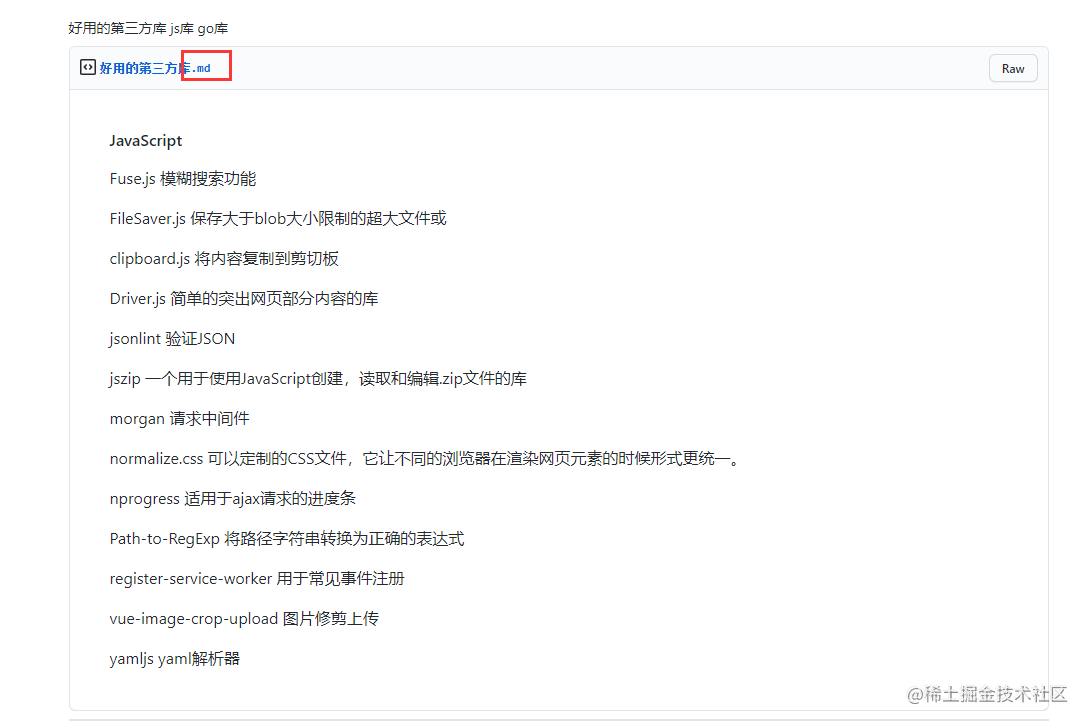Click the FileSaver.js description line
The height and width of the screenshot is (726, 1089).
(278, 218)
